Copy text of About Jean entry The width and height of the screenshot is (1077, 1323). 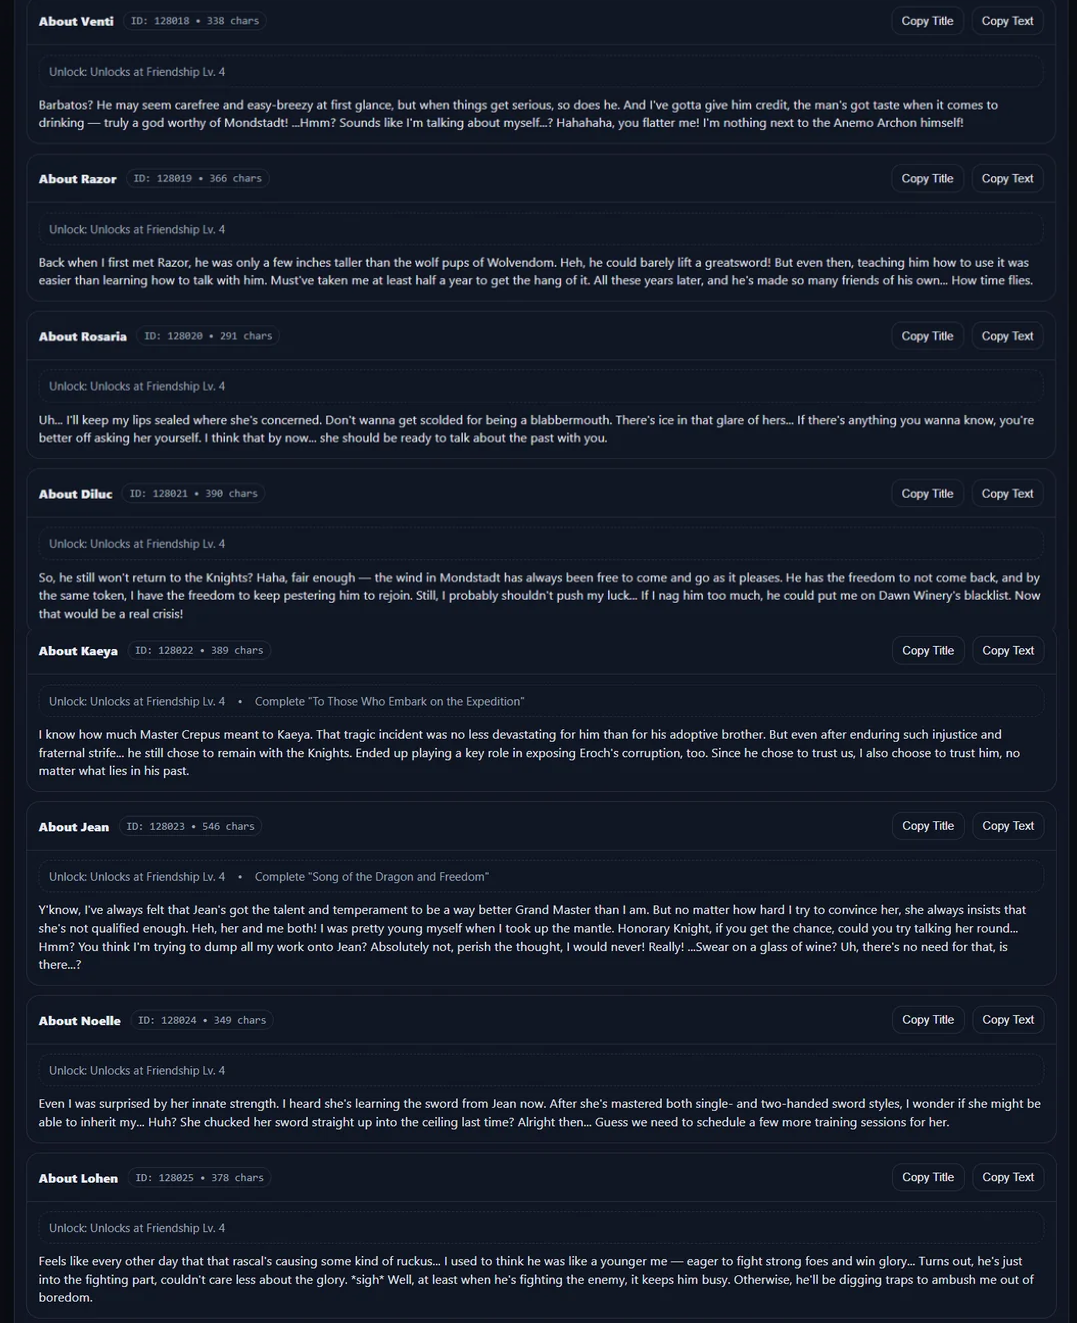pyautogui.click(x=1008, y=826)
